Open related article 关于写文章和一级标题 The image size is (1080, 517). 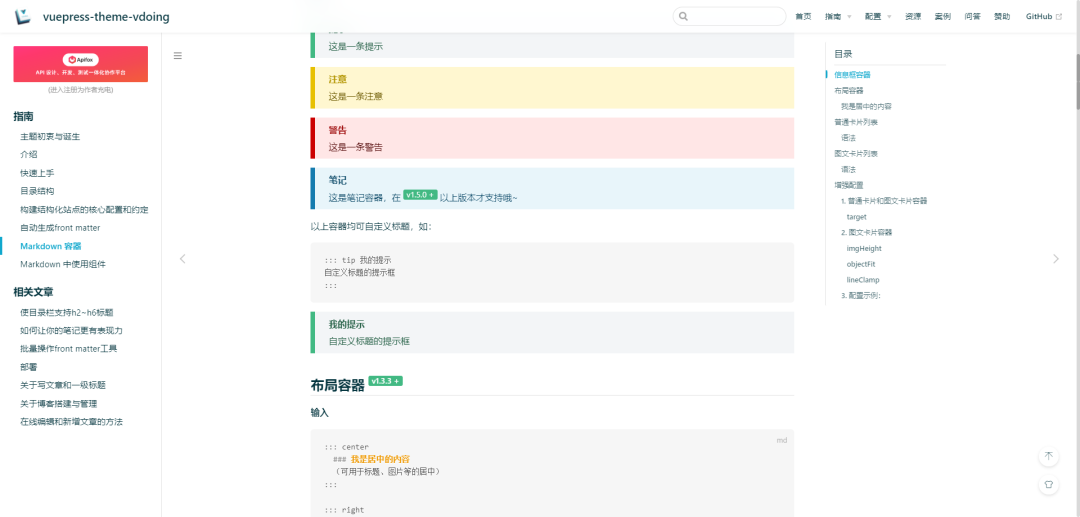pos(63,385)
